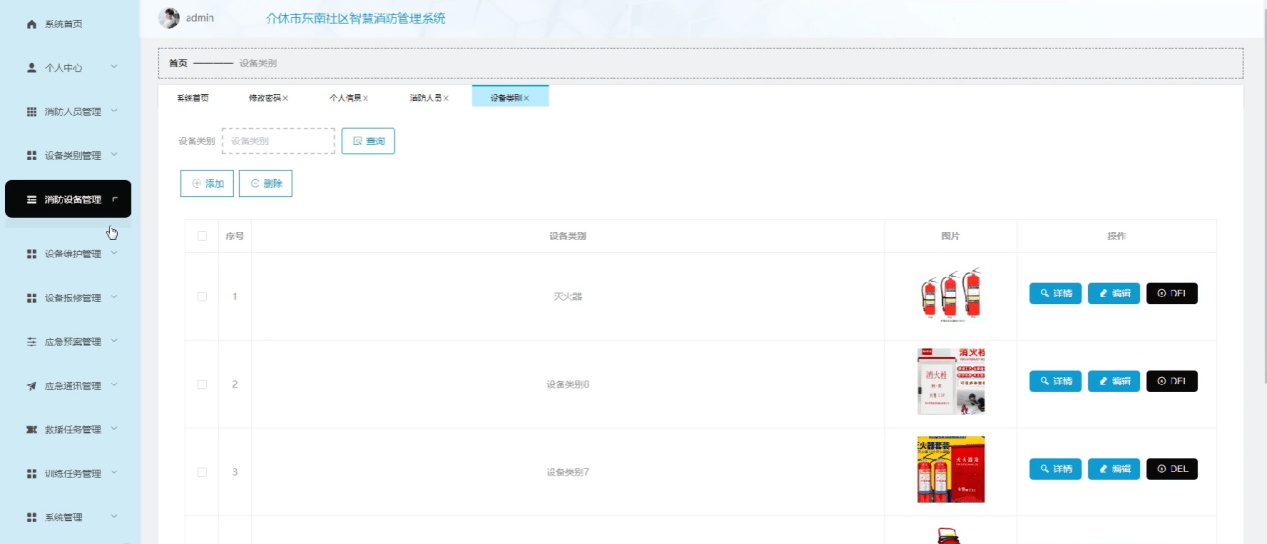Click 编辑 for row 设备类别7

pyautogui.click(x=1114, y=469)
